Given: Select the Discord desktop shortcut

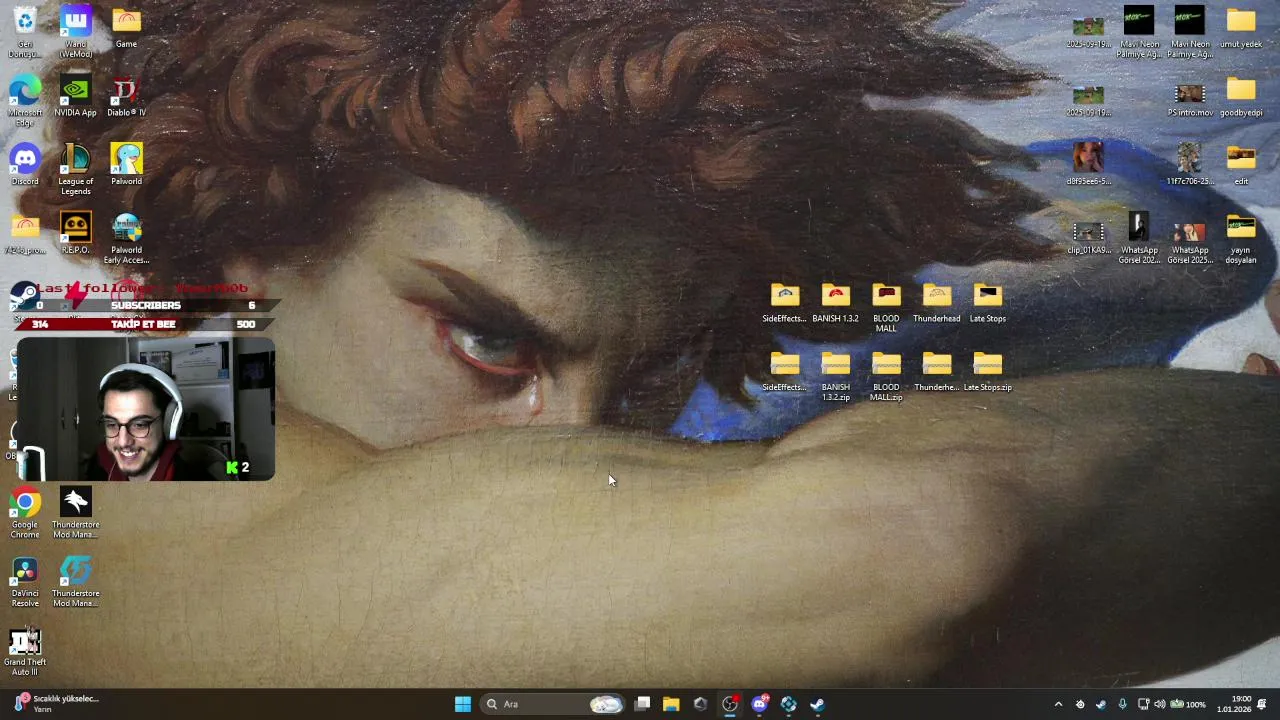Looking at the screenshot, I should click(x=25, y=165).
